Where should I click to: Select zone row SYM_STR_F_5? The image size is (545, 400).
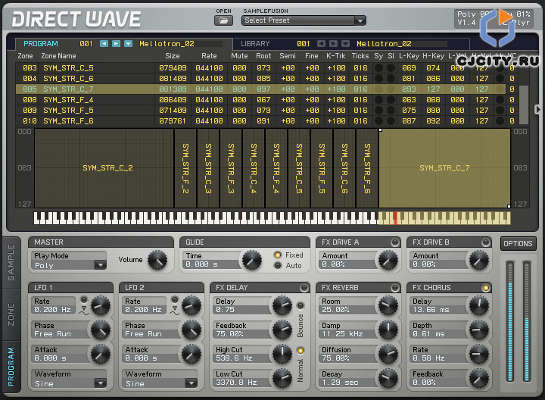tap(266, 111)
